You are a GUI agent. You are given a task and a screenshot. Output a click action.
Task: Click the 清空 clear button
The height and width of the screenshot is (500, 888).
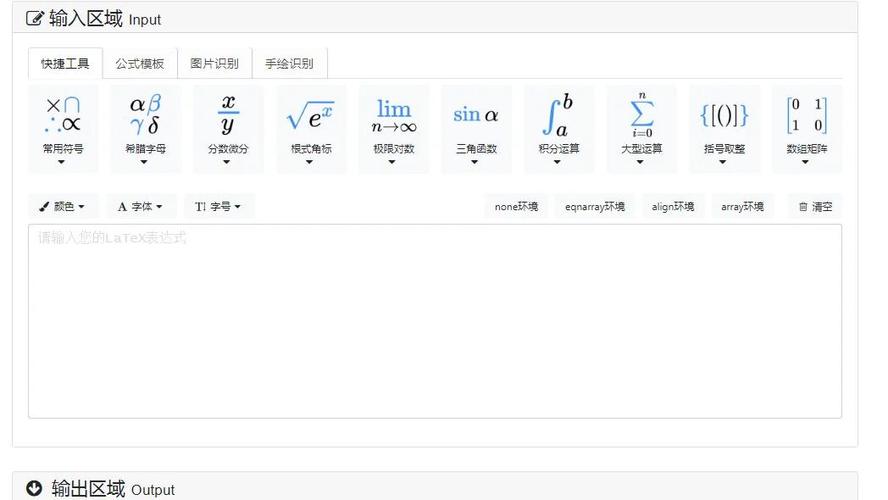tap(815, 207)
